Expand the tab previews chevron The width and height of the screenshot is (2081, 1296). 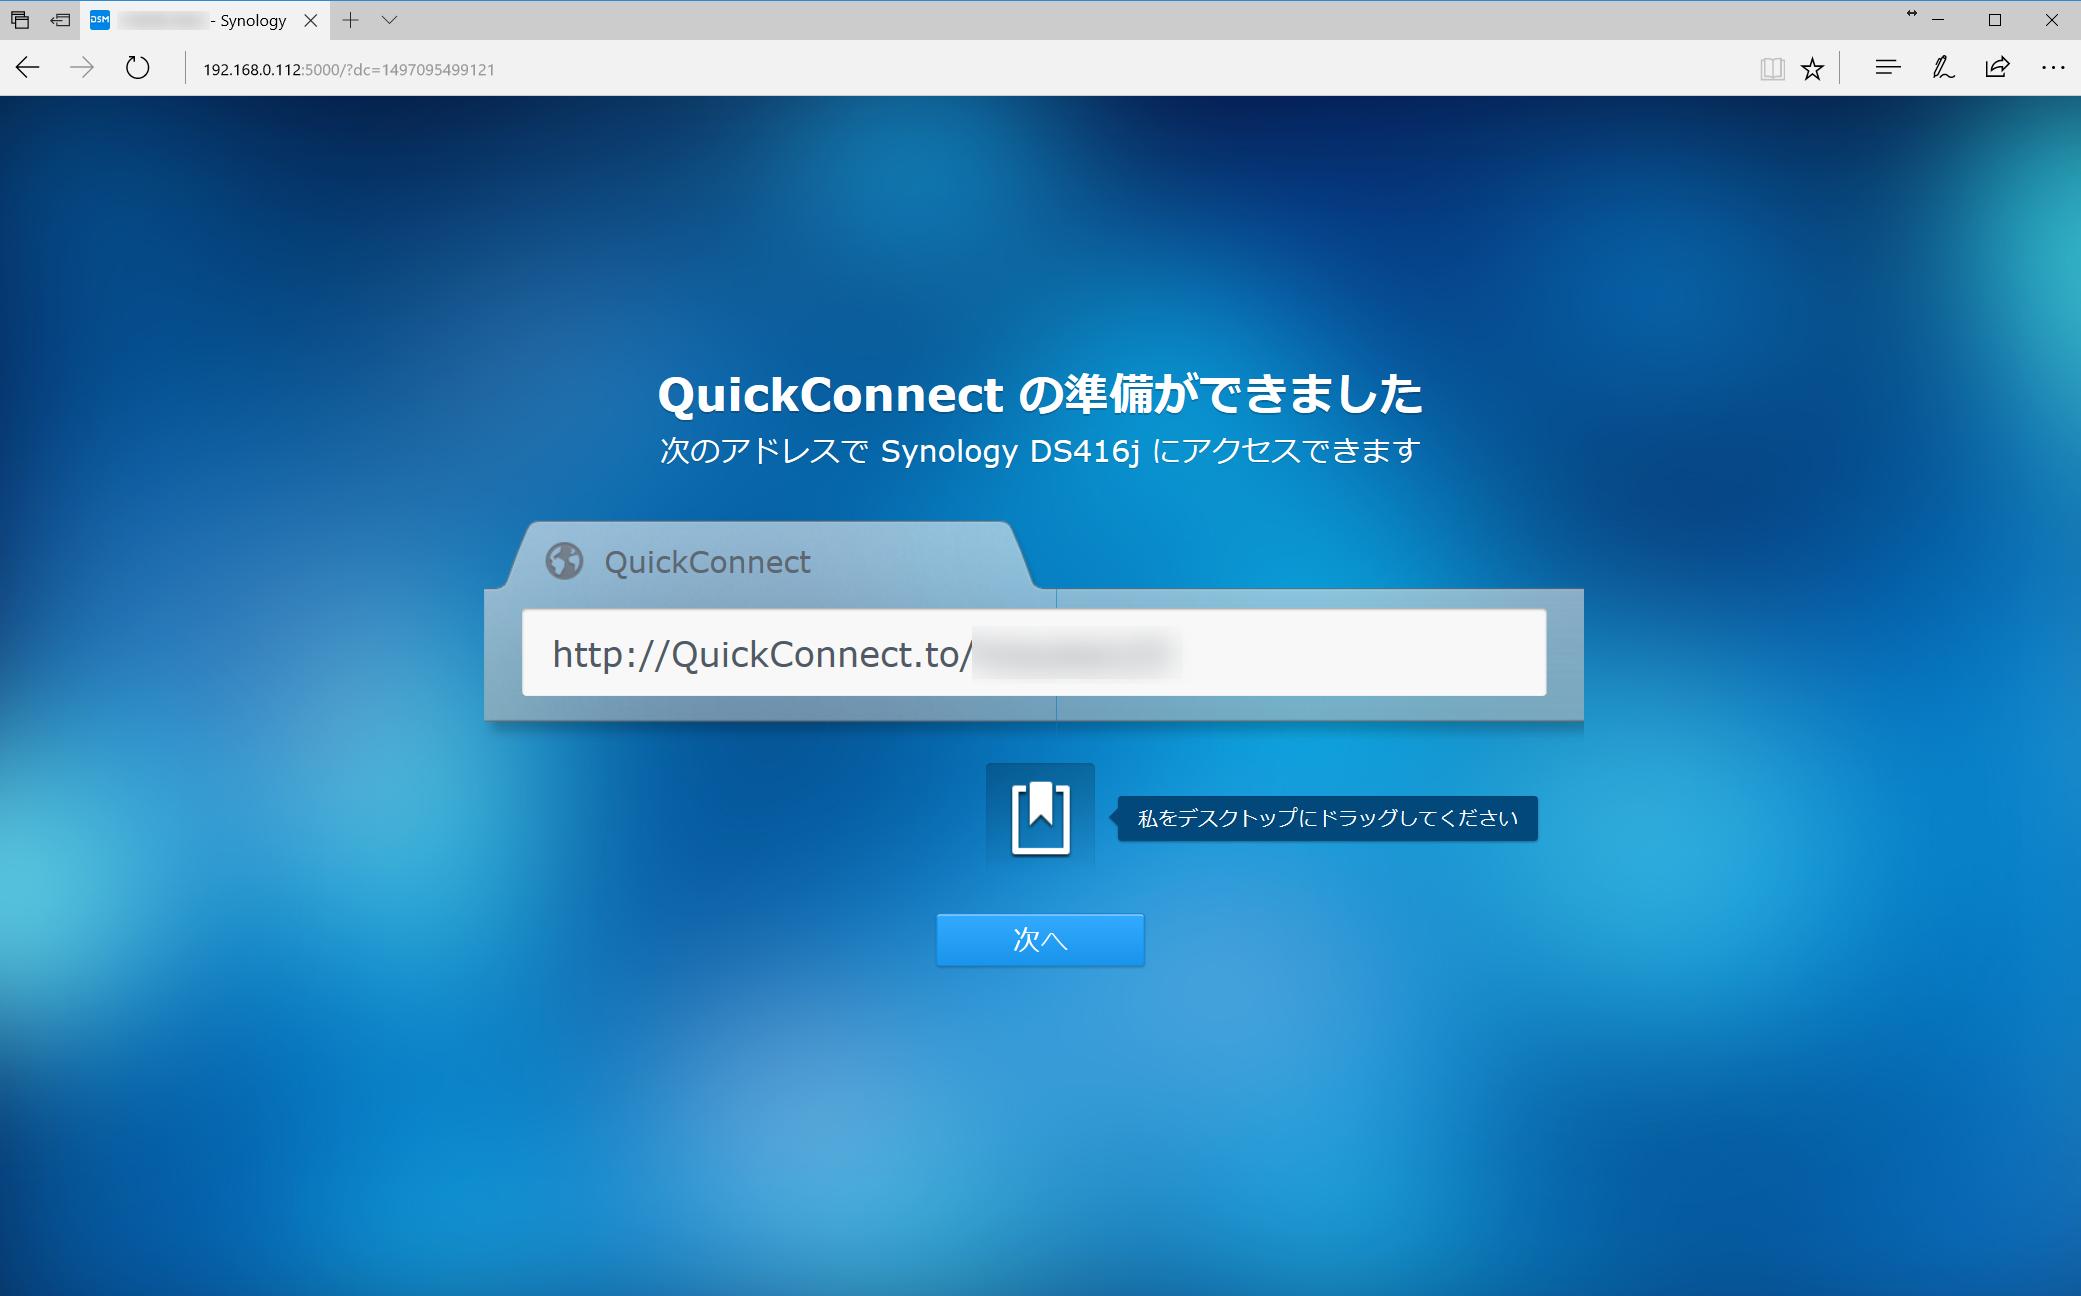(x=390, y=20)
